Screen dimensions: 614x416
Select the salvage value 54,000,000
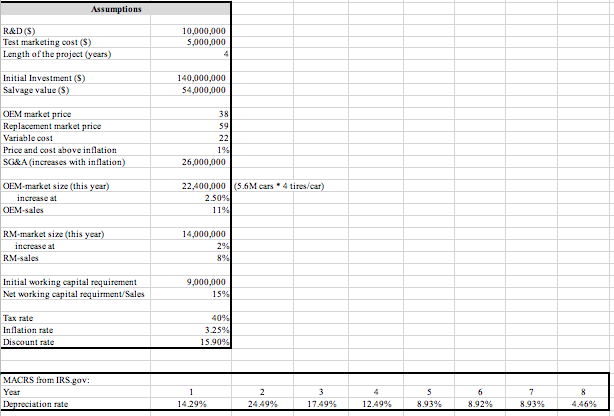click(191, 90)
